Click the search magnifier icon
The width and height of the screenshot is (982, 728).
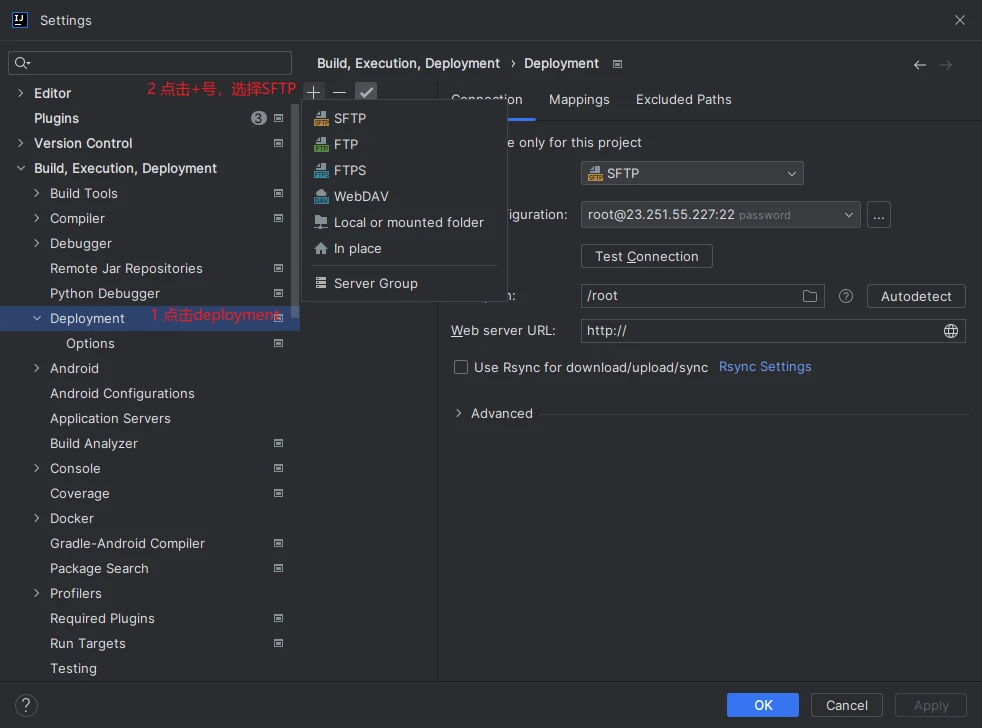click(22, 63)
